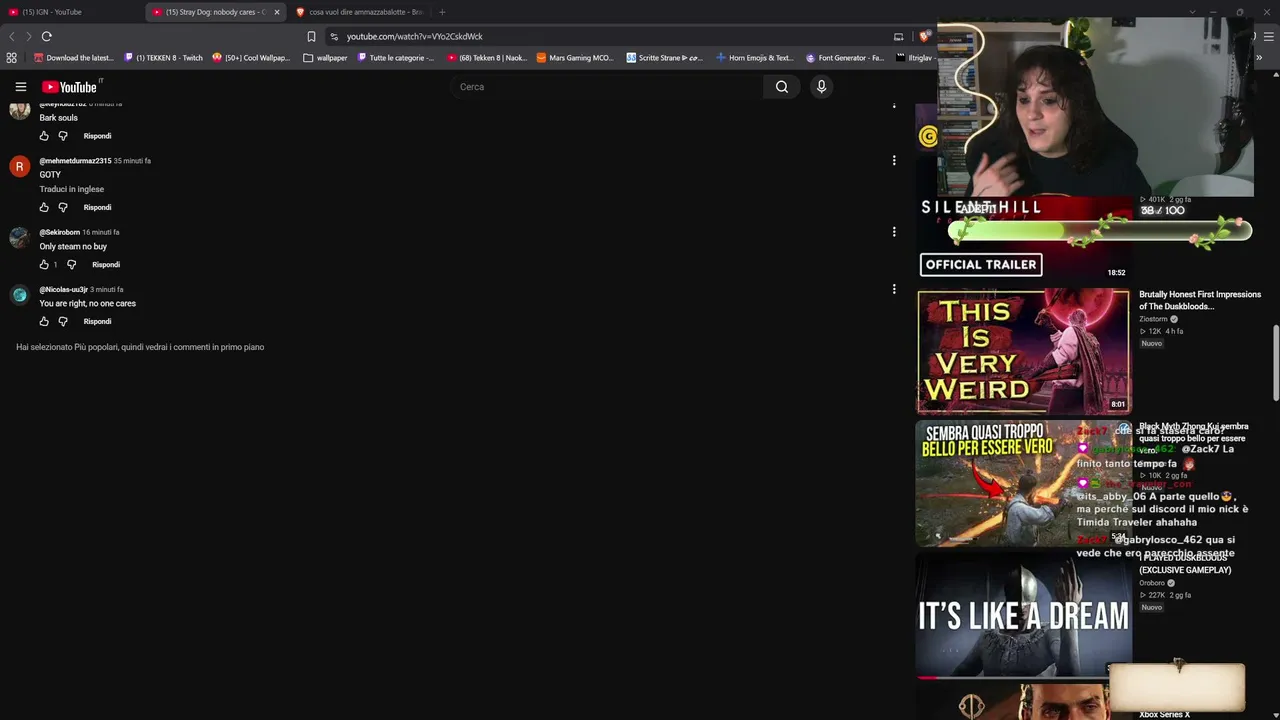The width and height of the screenshot is (1280, 720).
Task: Switch to the IGN - YouTube tab
Action: click(x=70, y=12)
